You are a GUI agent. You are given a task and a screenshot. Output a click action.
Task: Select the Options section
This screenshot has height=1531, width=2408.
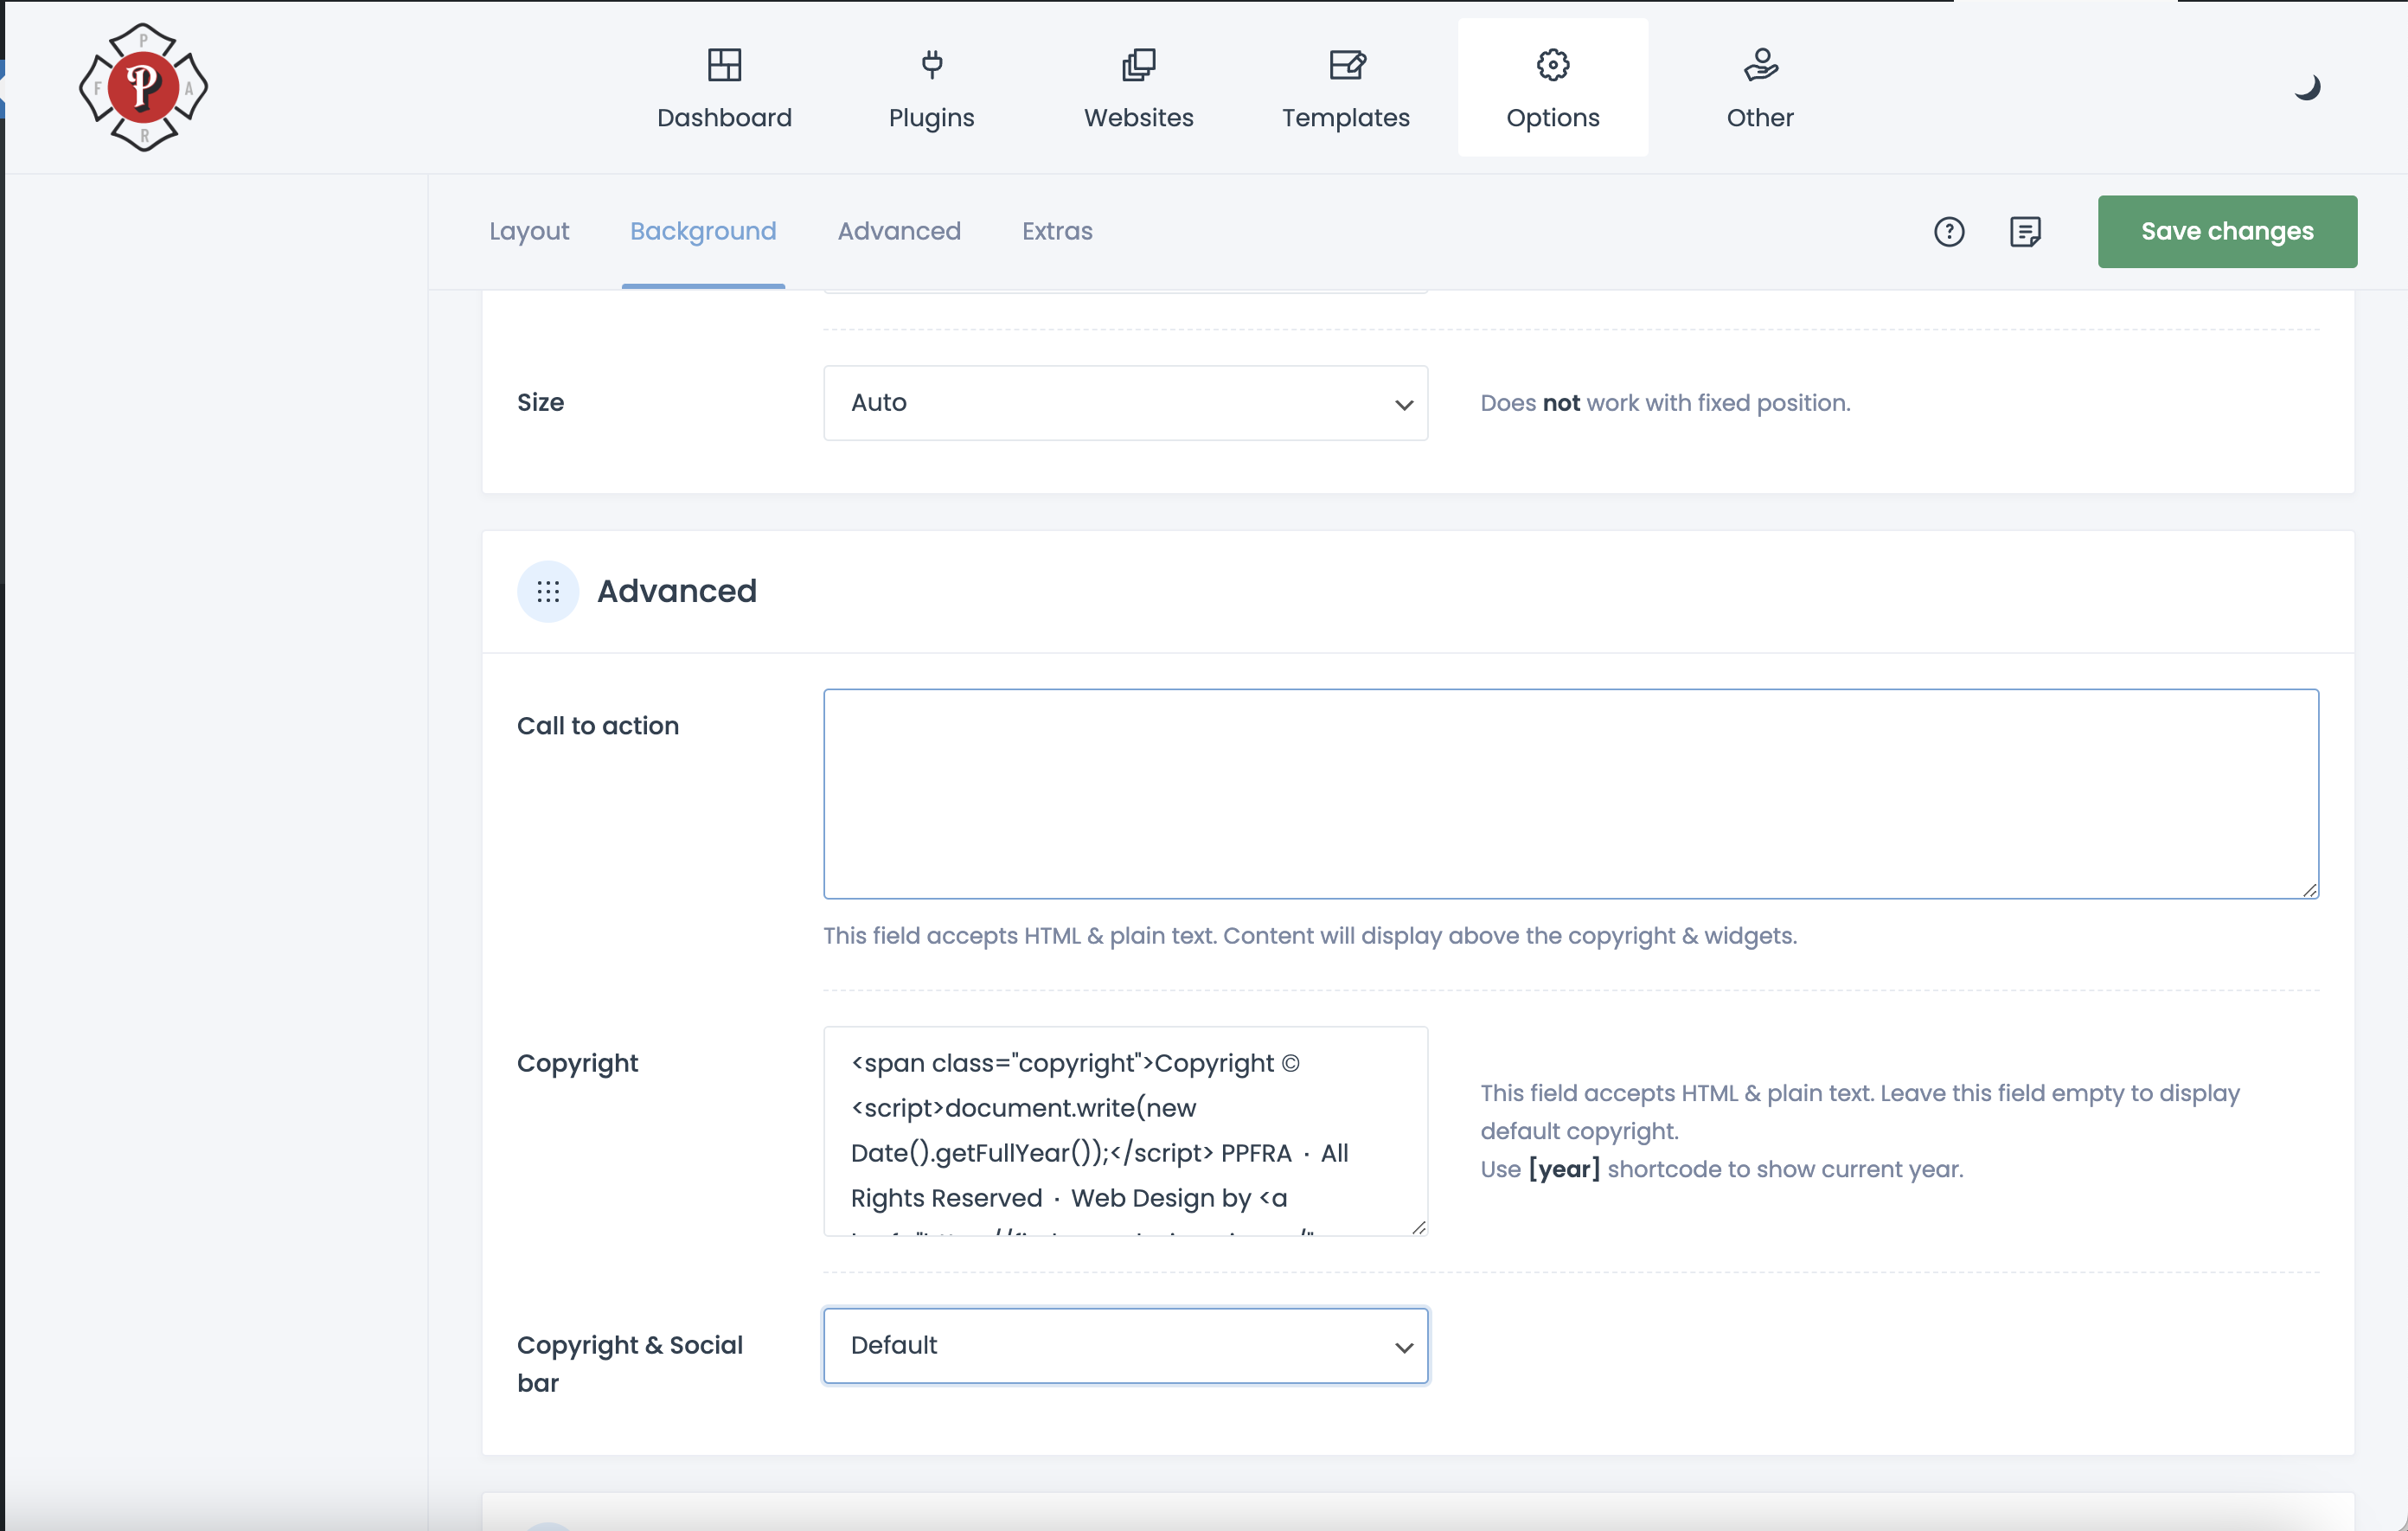(x=1552, y=88)
